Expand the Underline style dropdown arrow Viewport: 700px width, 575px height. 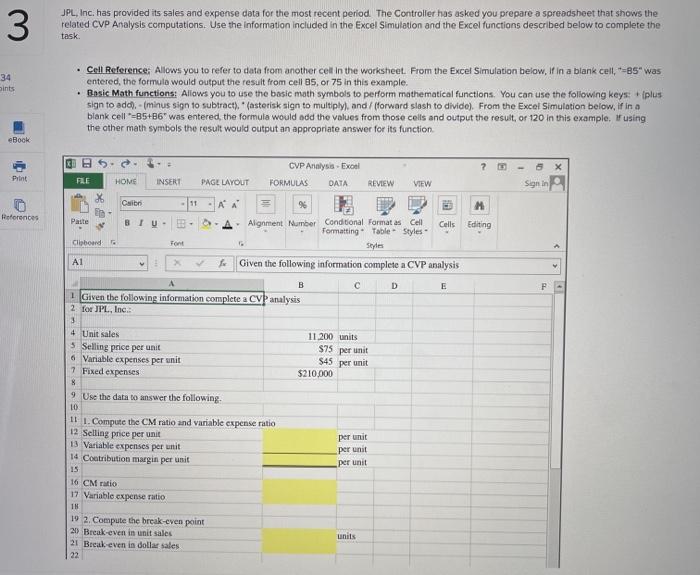(164, 224)
